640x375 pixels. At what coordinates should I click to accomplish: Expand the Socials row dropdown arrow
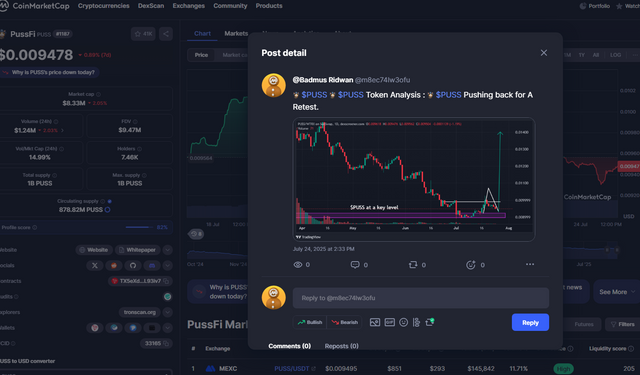pos(167,265)
